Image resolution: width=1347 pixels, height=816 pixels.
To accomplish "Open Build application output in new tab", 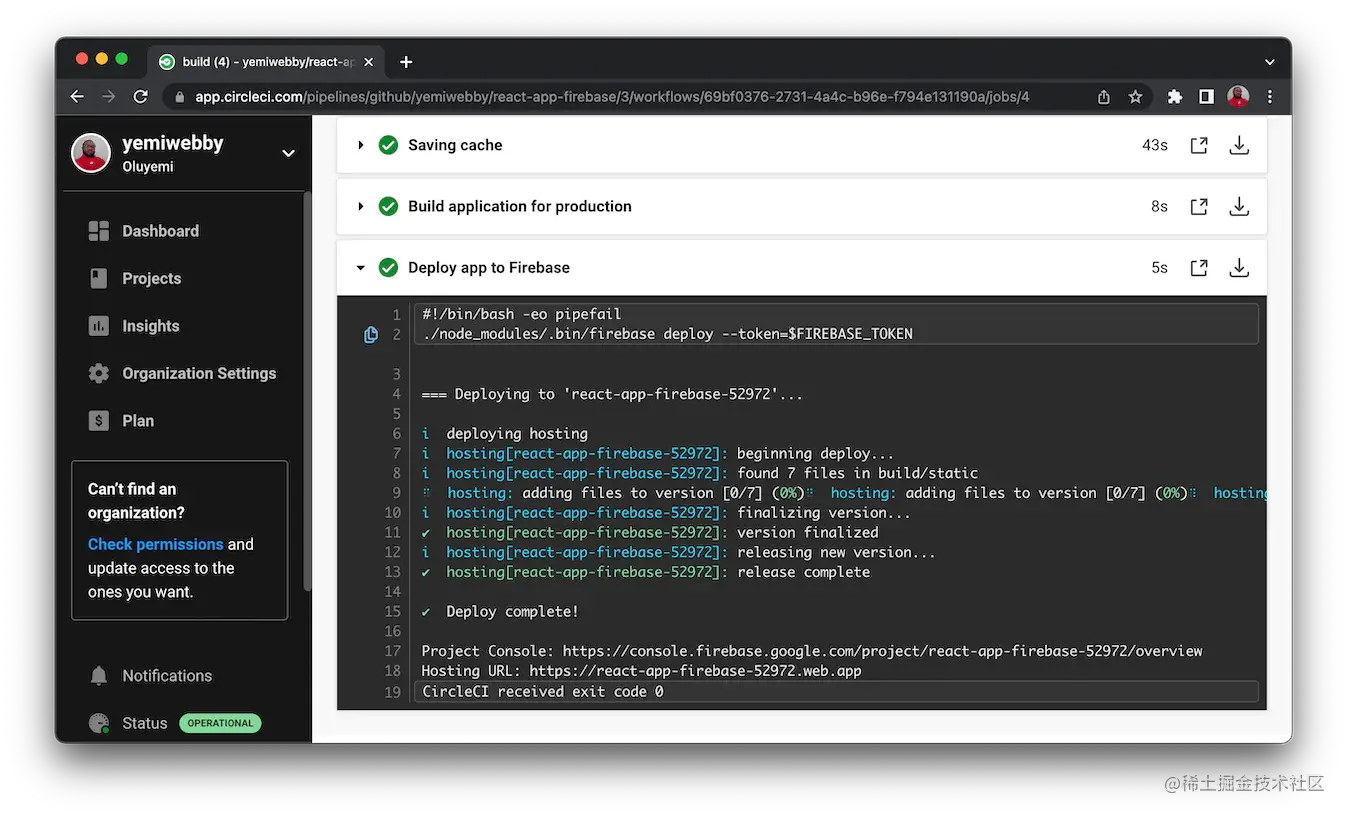I will tap(1199, 206).
